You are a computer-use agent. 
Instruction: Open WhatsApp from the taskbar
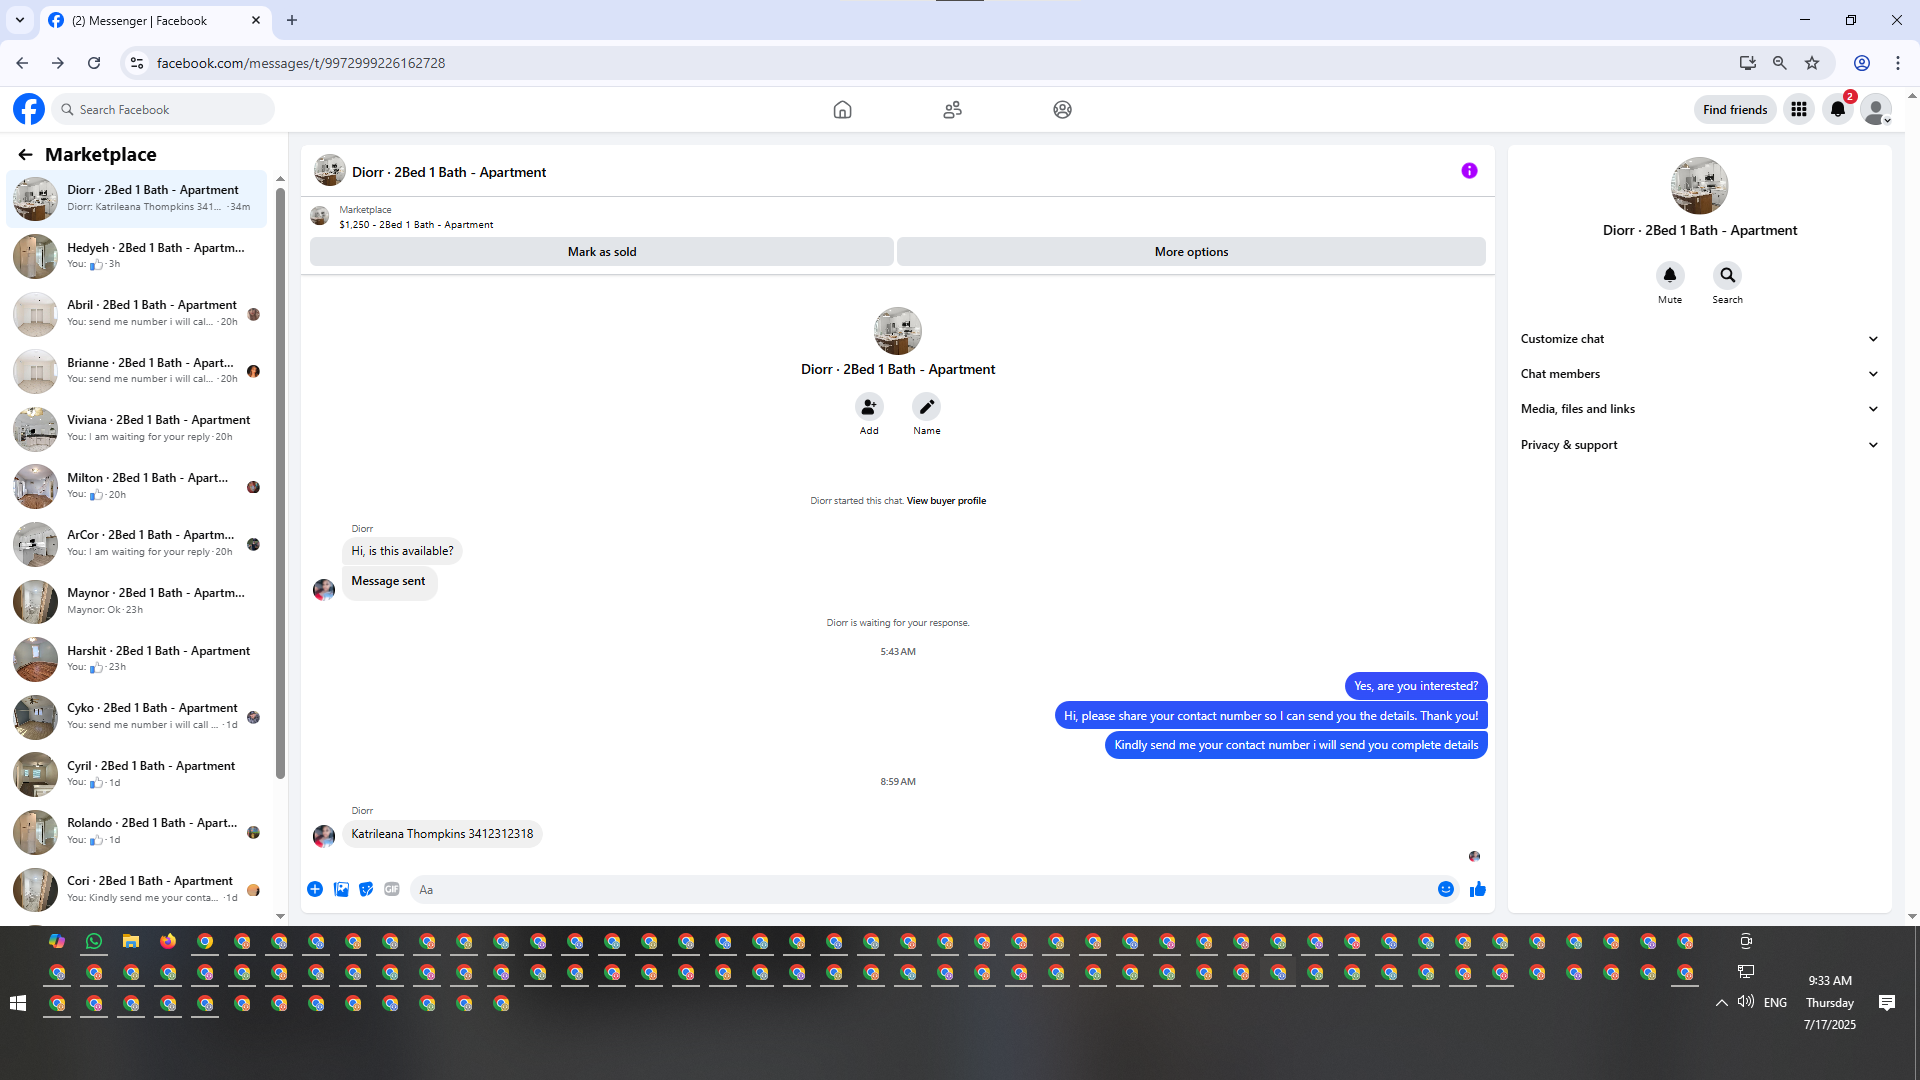click(94, 941)
